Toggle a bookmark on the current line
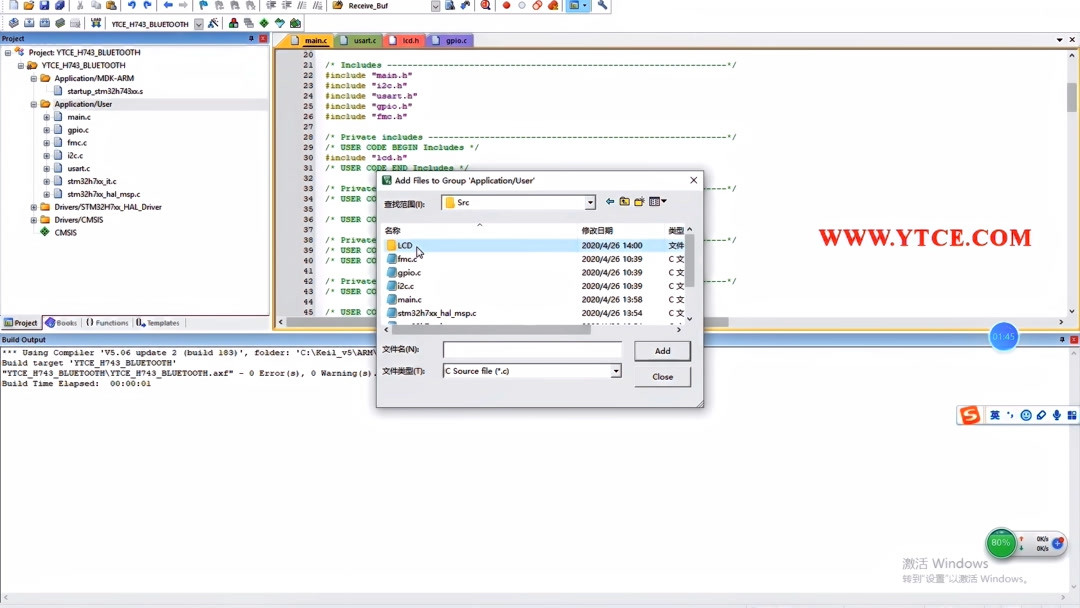This screenshot has height=608, width=1080. pos(204,5)
